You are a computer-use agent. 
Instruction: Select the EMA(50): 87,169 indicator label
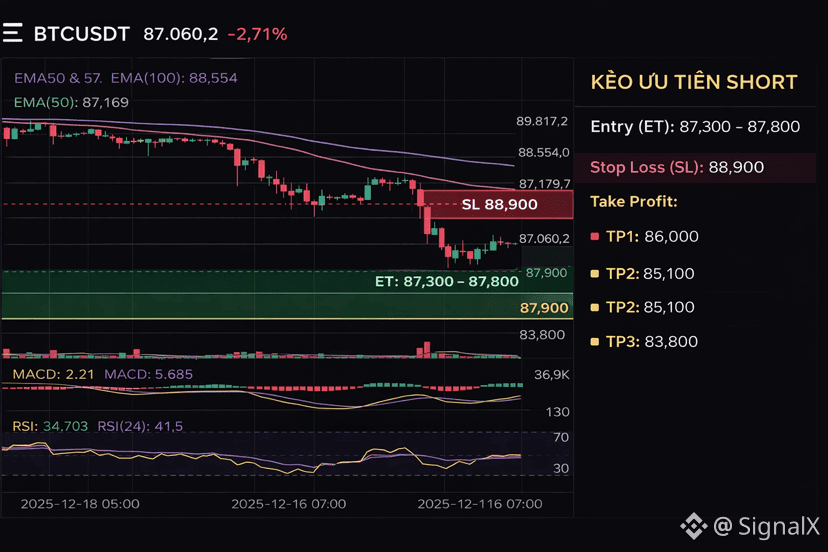pos(71,102)
